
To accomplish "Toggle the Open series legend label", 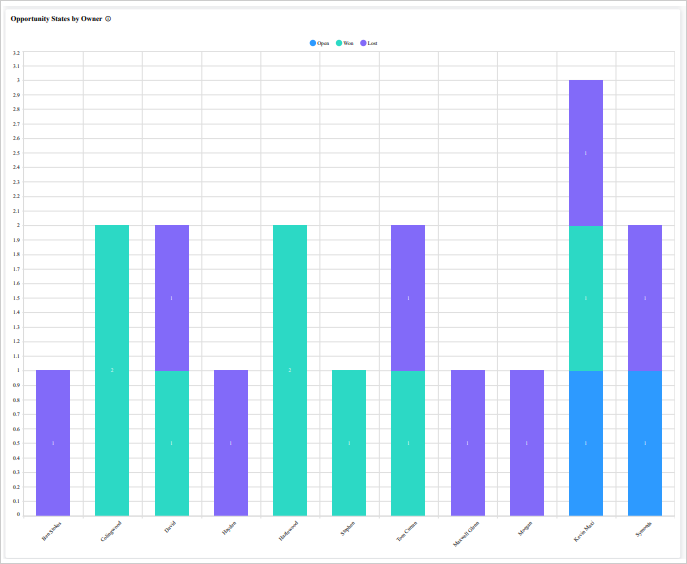I will [323, 43].
